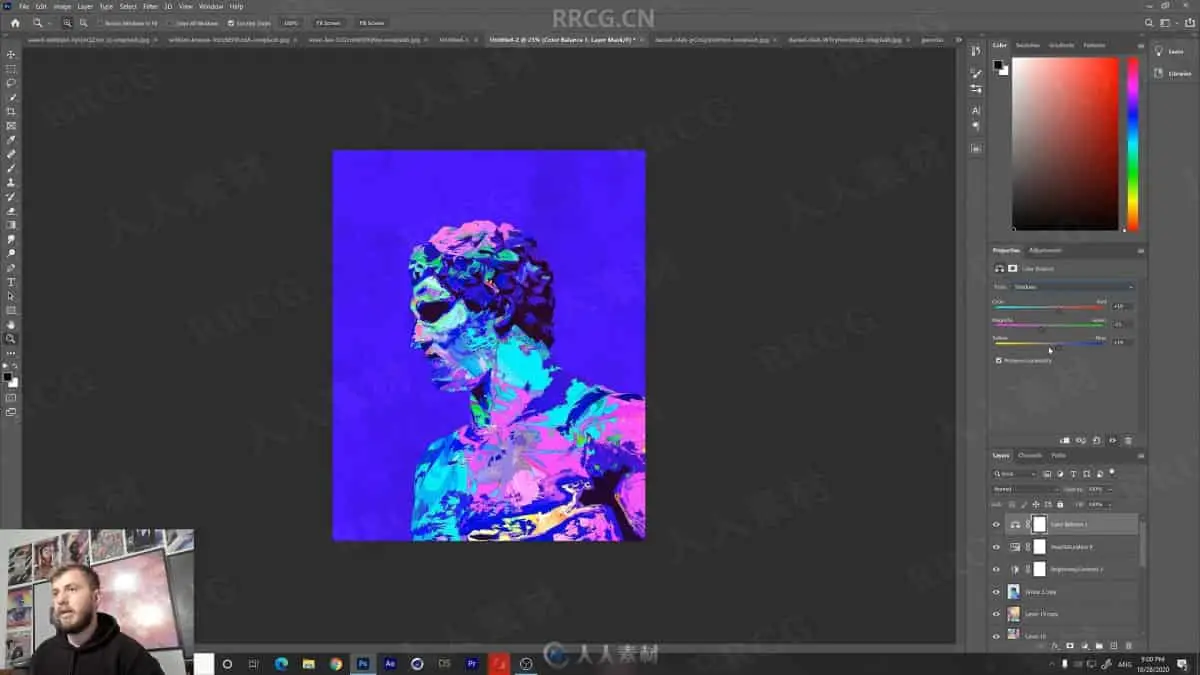Delete adjustment via Properties trash icon
Image resolution: width=1200 pixels, height=675 pixels.
coord(1128,440)
